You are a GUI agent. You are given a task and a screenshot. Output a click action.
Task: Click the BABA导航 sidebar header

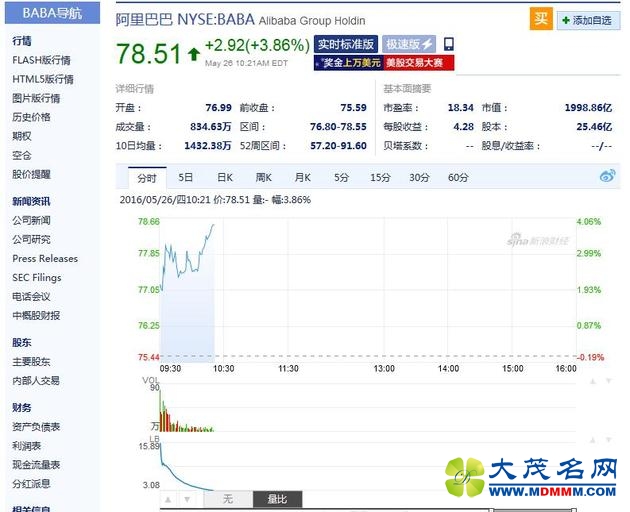coord(52,13)
